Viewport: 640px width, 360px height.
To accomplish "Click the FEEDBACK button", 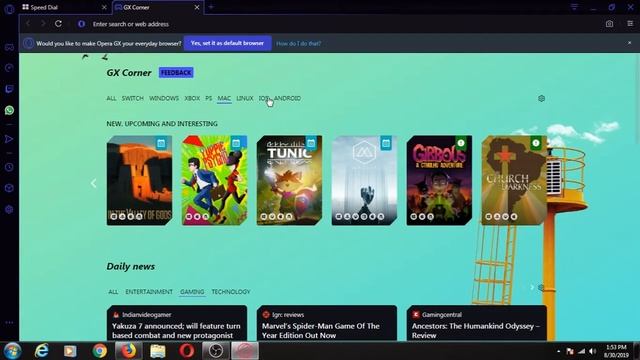I will [x=176, y=73].
